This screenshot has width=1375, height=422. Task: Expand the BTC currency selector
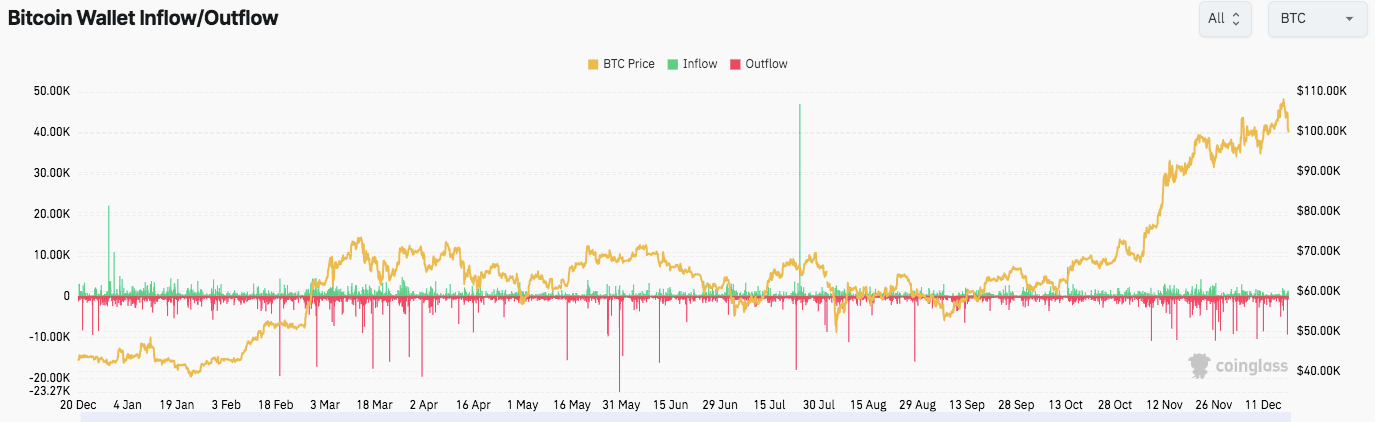pos(1318,18)
